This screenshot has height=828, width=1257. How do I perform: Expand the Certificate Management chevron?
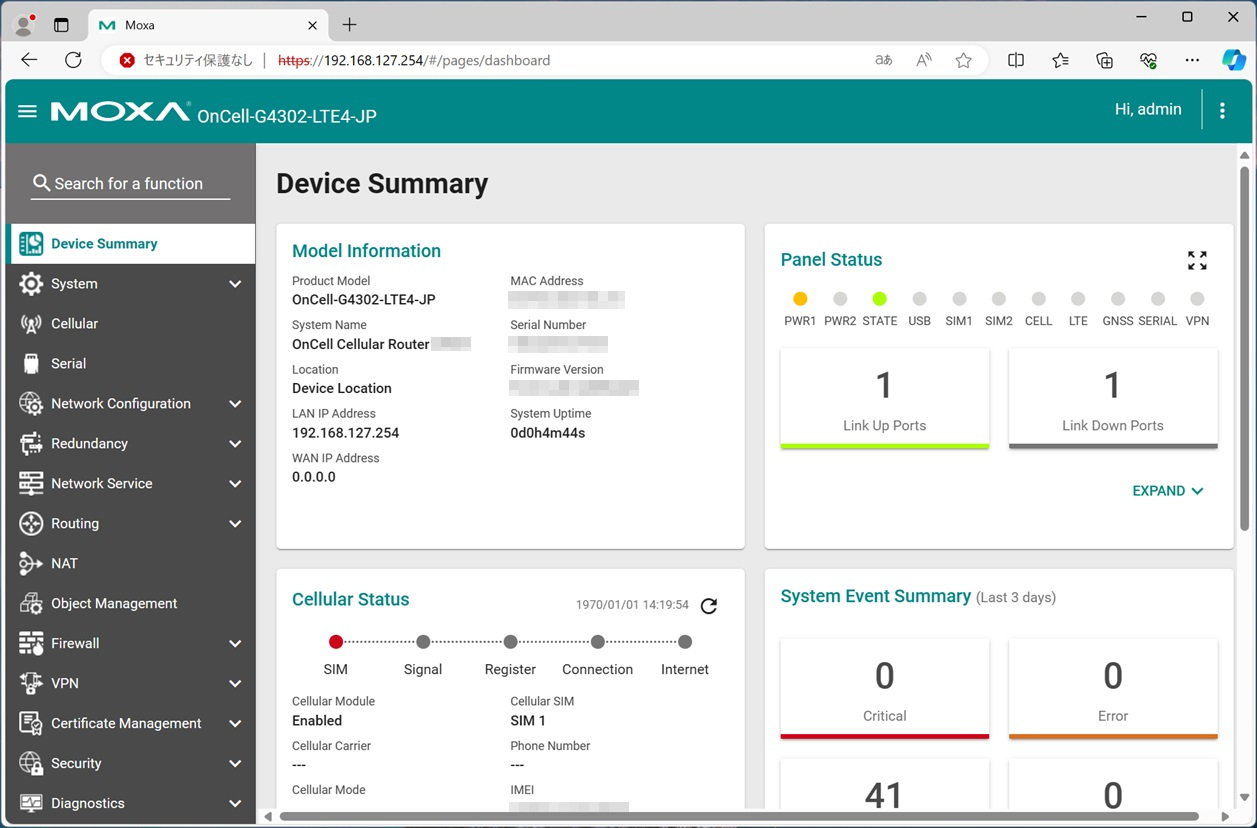click(235, 724)
